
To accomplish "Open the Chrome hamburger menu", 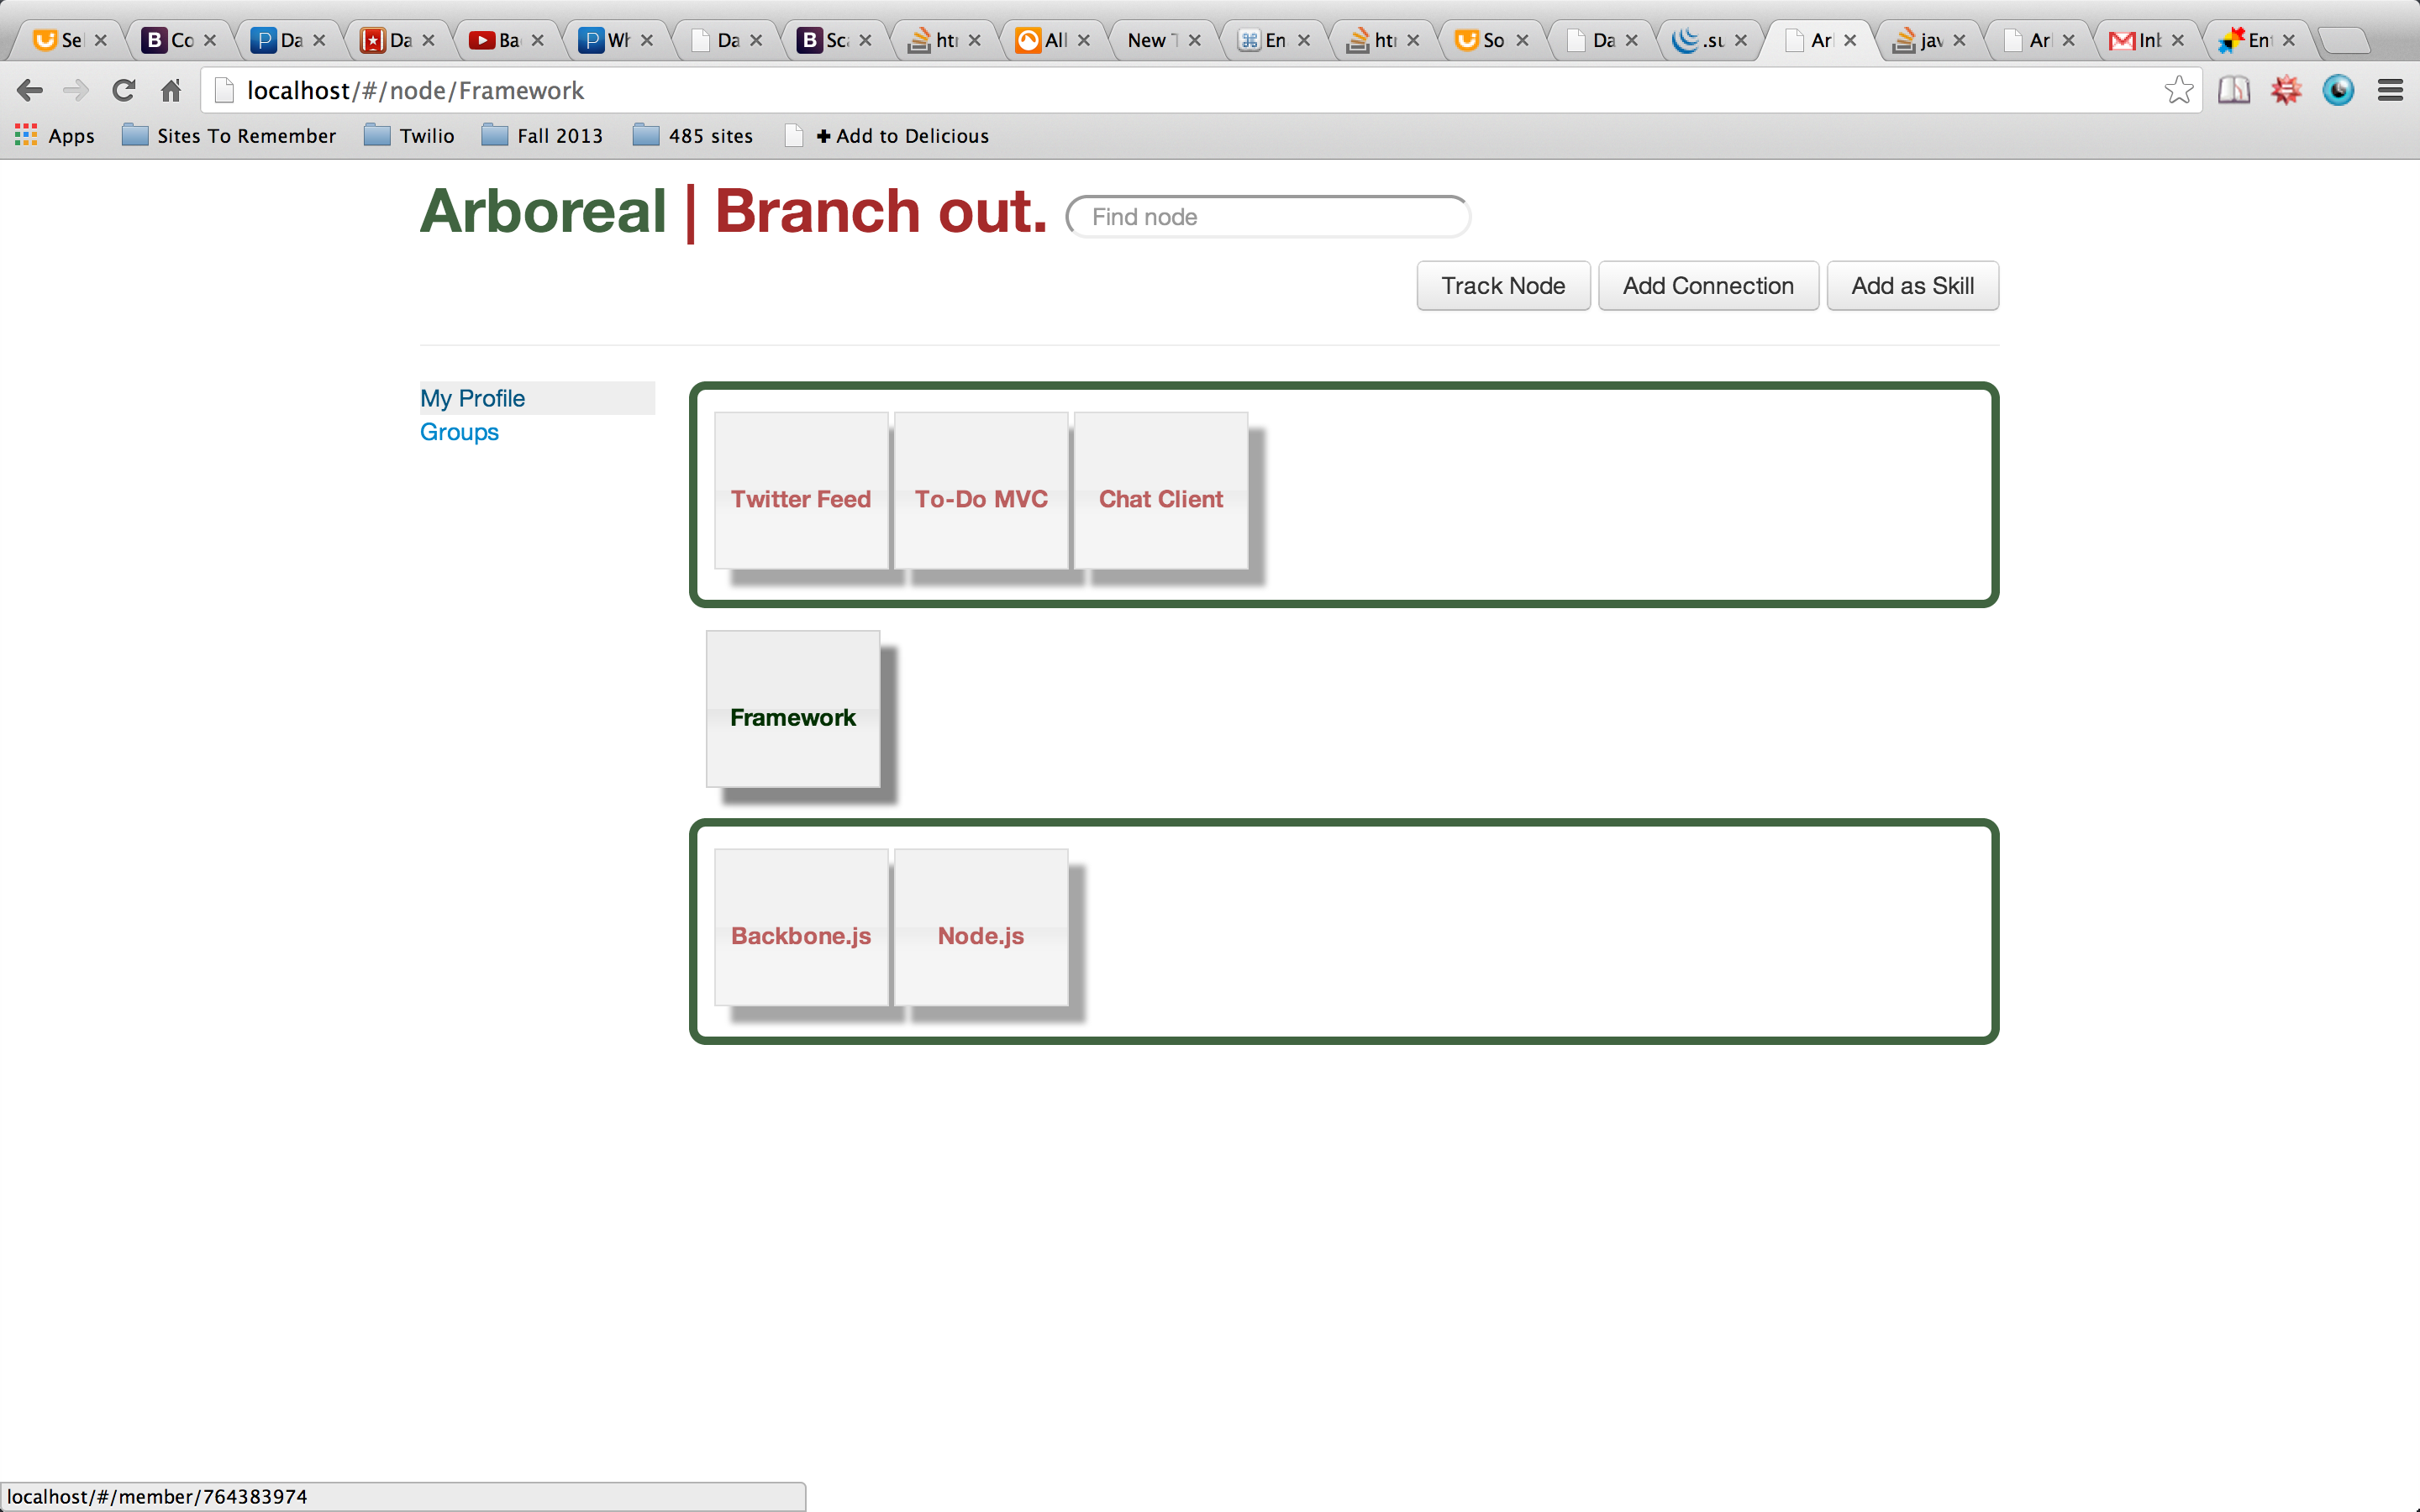I will click(x=2390, y=91).
